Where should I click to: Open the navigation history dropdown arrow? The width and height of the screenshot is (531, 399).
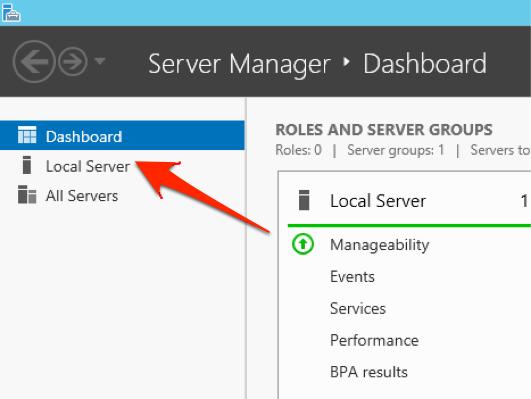click(x=100, y=61)
